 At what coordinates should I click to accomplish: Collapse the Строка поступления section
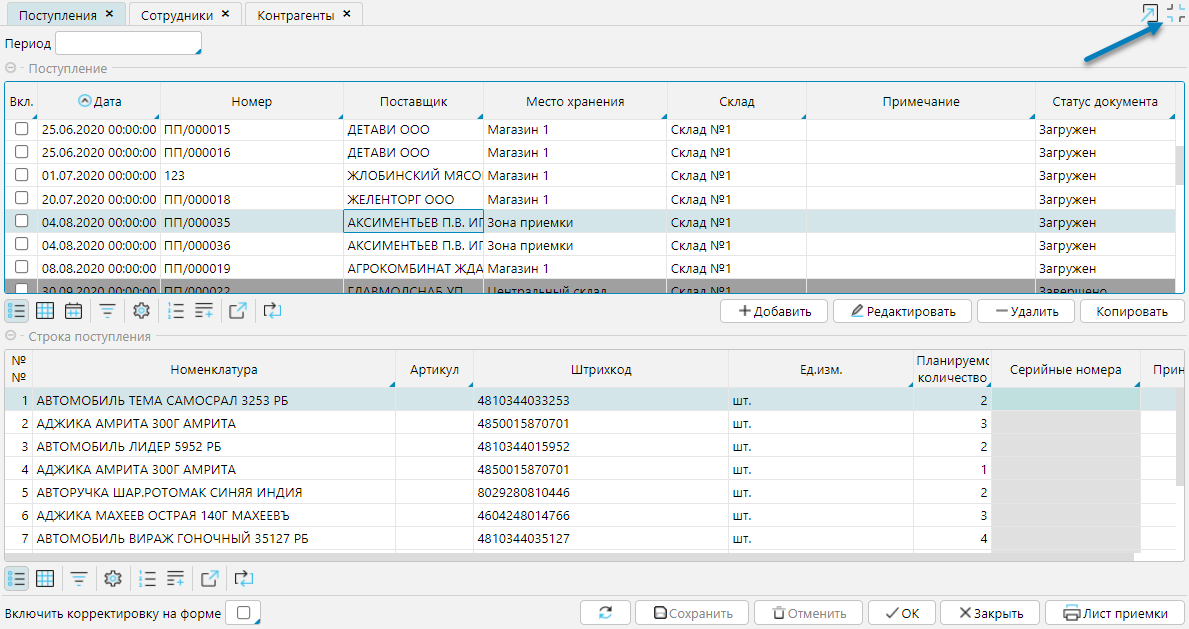click(11, 336)
